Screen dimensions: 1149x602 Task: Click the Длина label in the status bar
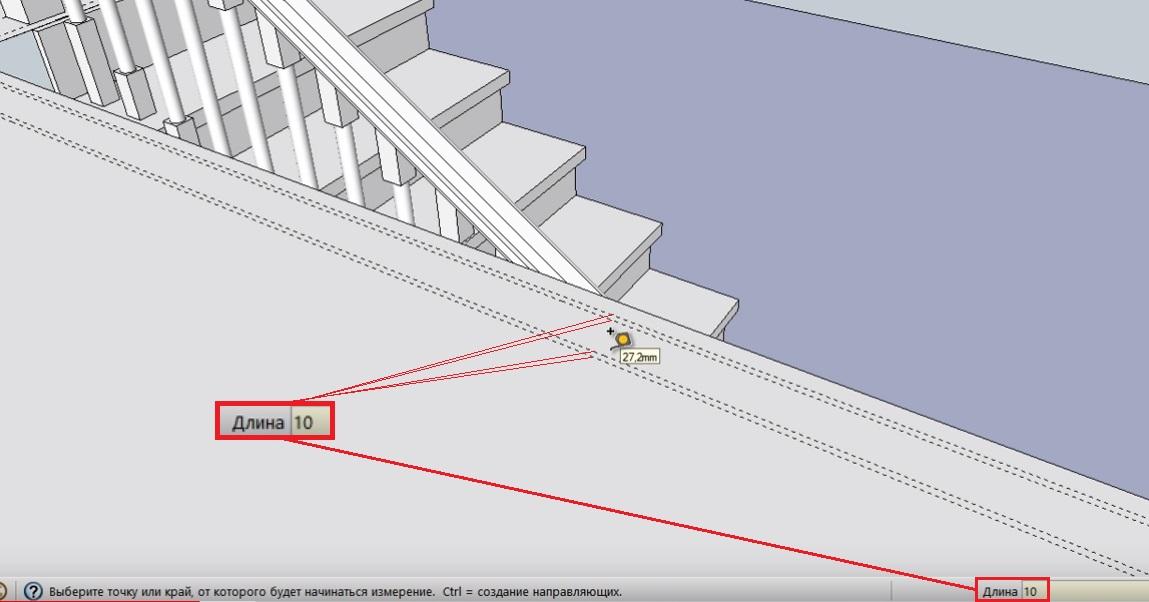coord(1000,591)
